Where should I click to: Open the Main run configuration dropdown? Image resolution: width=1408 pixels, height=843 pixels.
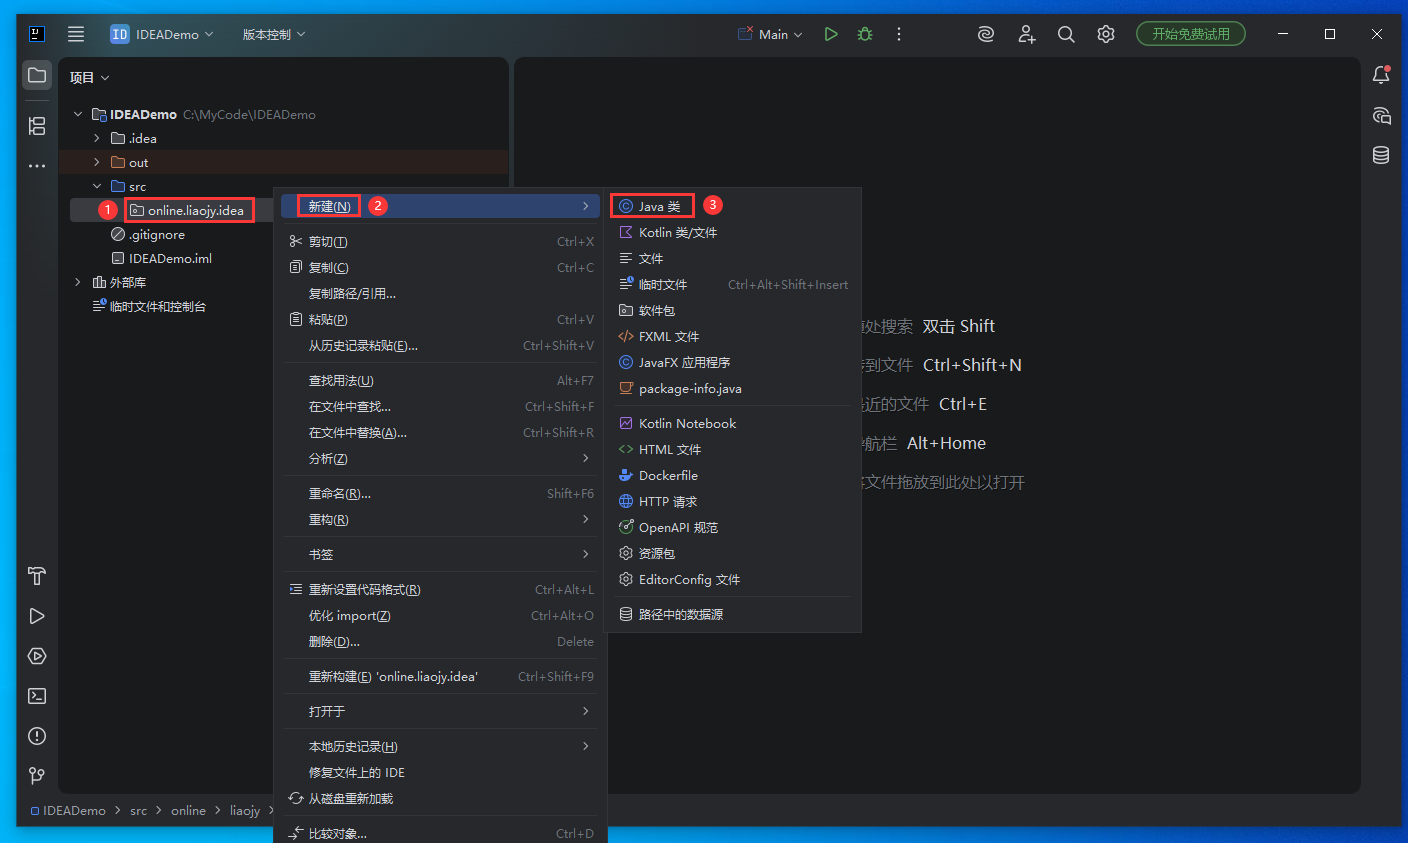point(771,34)
